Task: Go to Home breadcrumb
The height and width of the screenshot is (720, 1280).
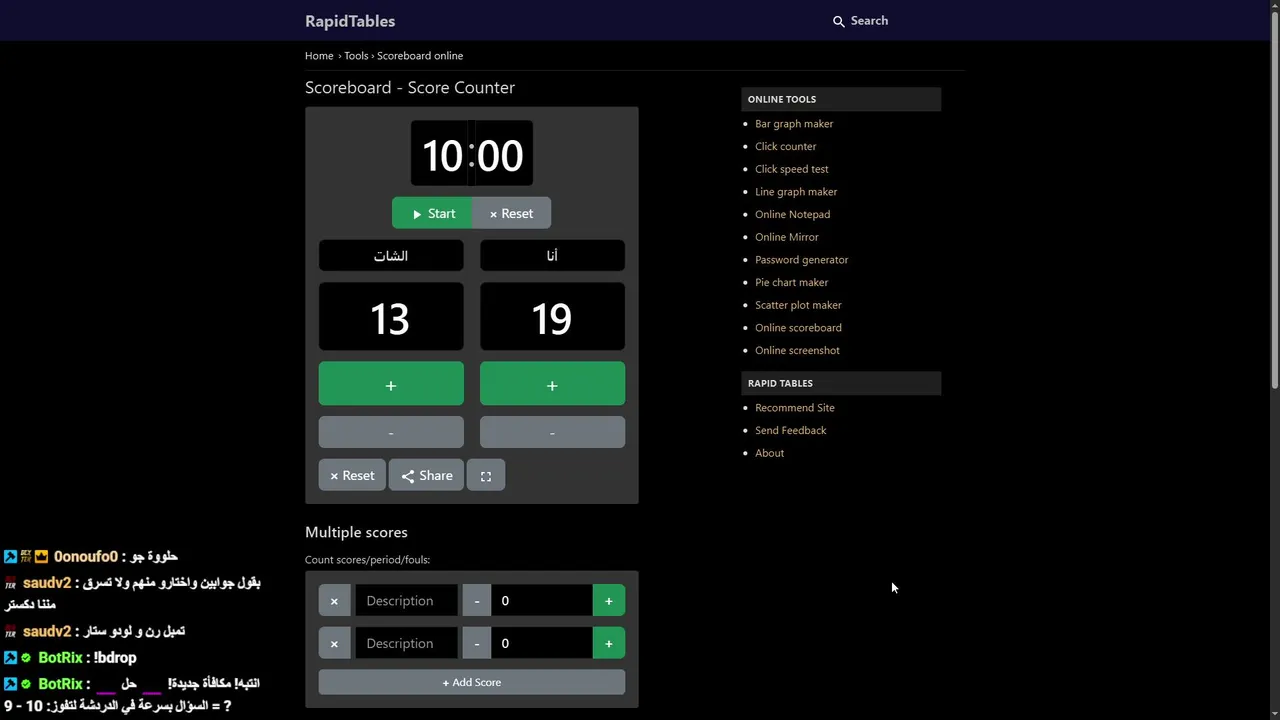Action: pos(319,56)
